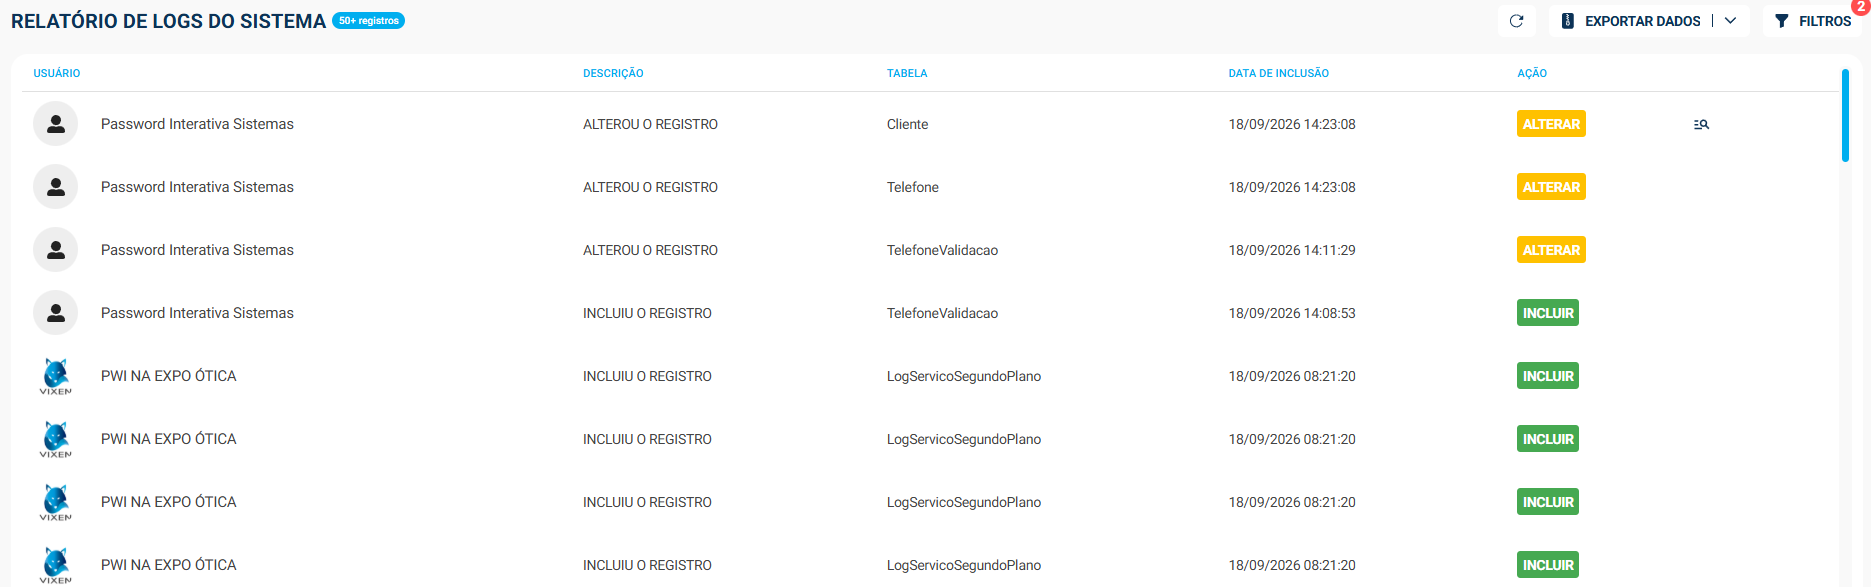Select the TelefoneValidacao row dated 14:11:29

(930, 250)
